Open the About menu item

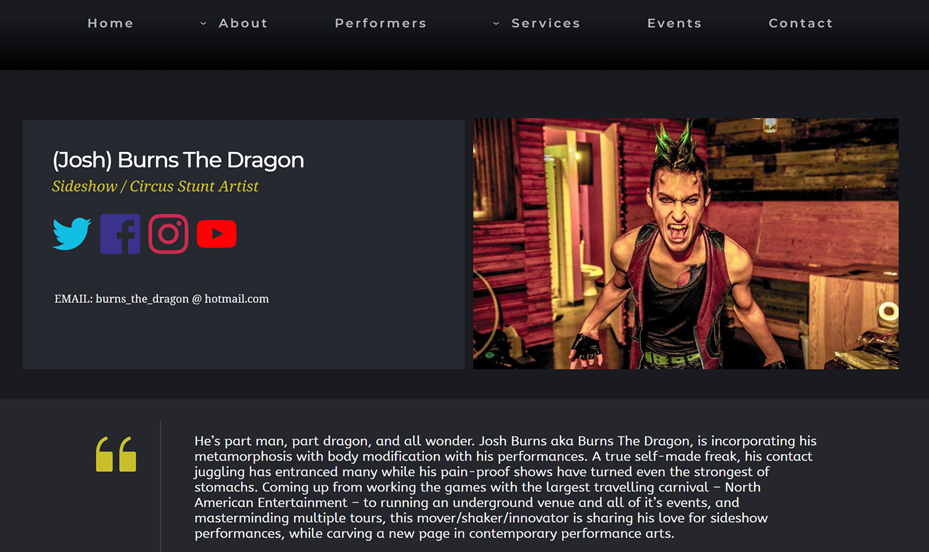pos(243,23)
